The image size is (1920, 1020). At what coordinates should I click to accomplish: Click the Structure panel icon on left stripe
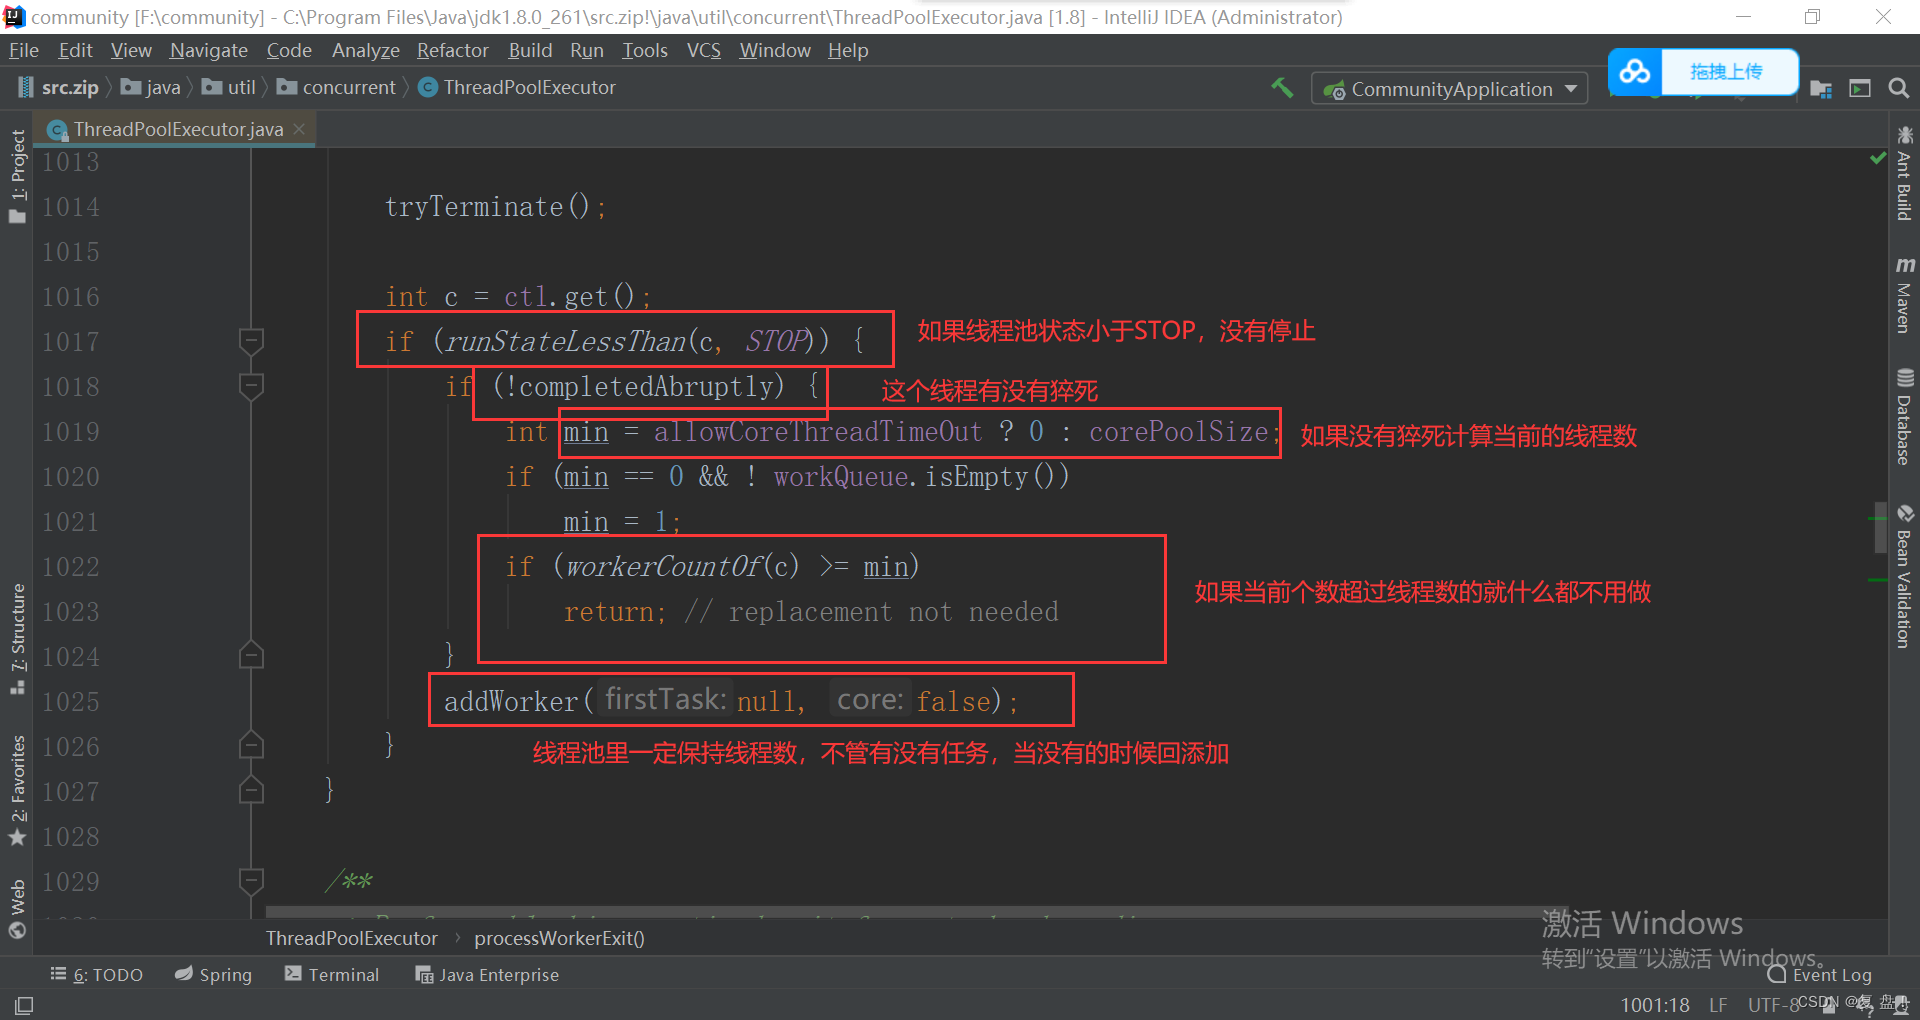[17, 687]
